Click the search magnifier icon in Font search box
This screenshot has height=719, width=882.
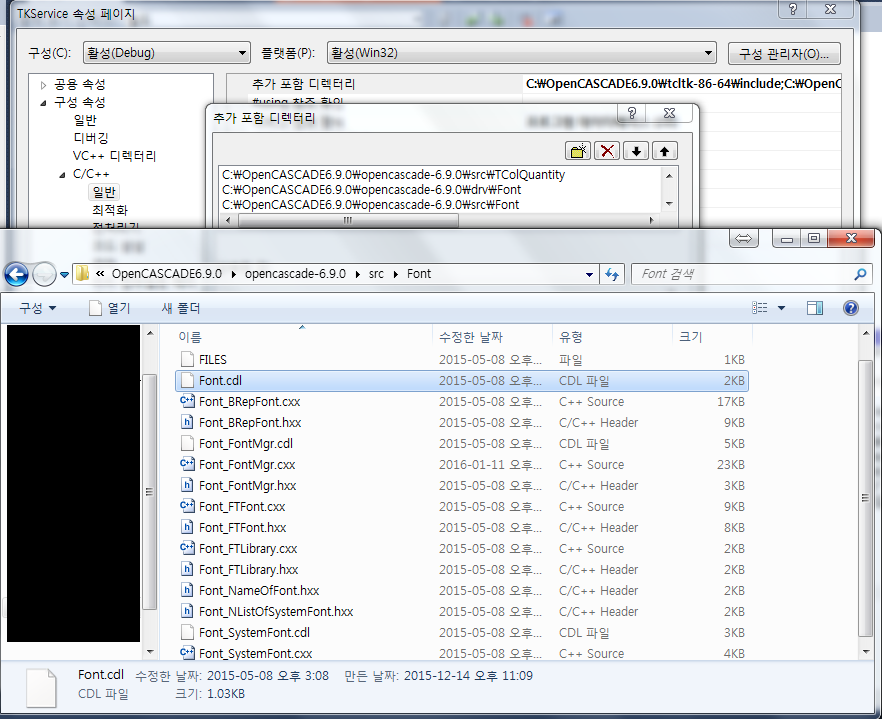click(x=860, y=274)
